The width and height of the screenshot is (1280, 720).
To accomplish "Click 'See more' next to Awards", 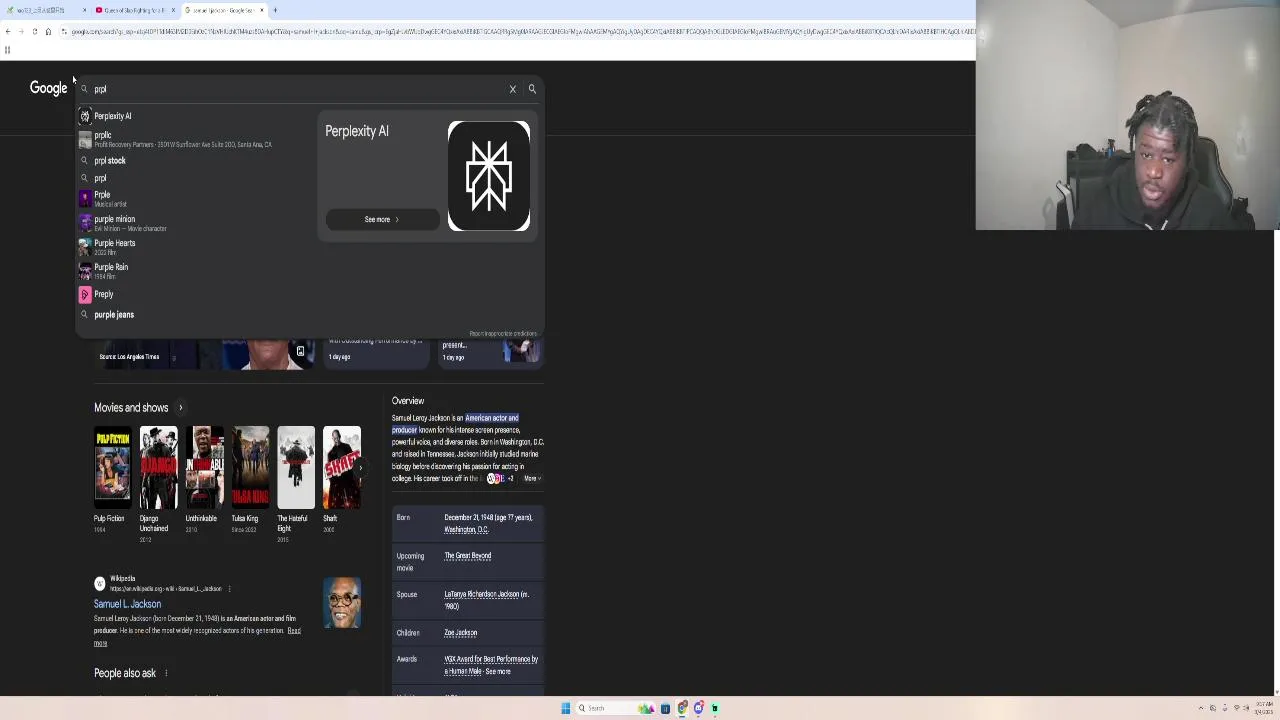I will [x=498, y=671].
